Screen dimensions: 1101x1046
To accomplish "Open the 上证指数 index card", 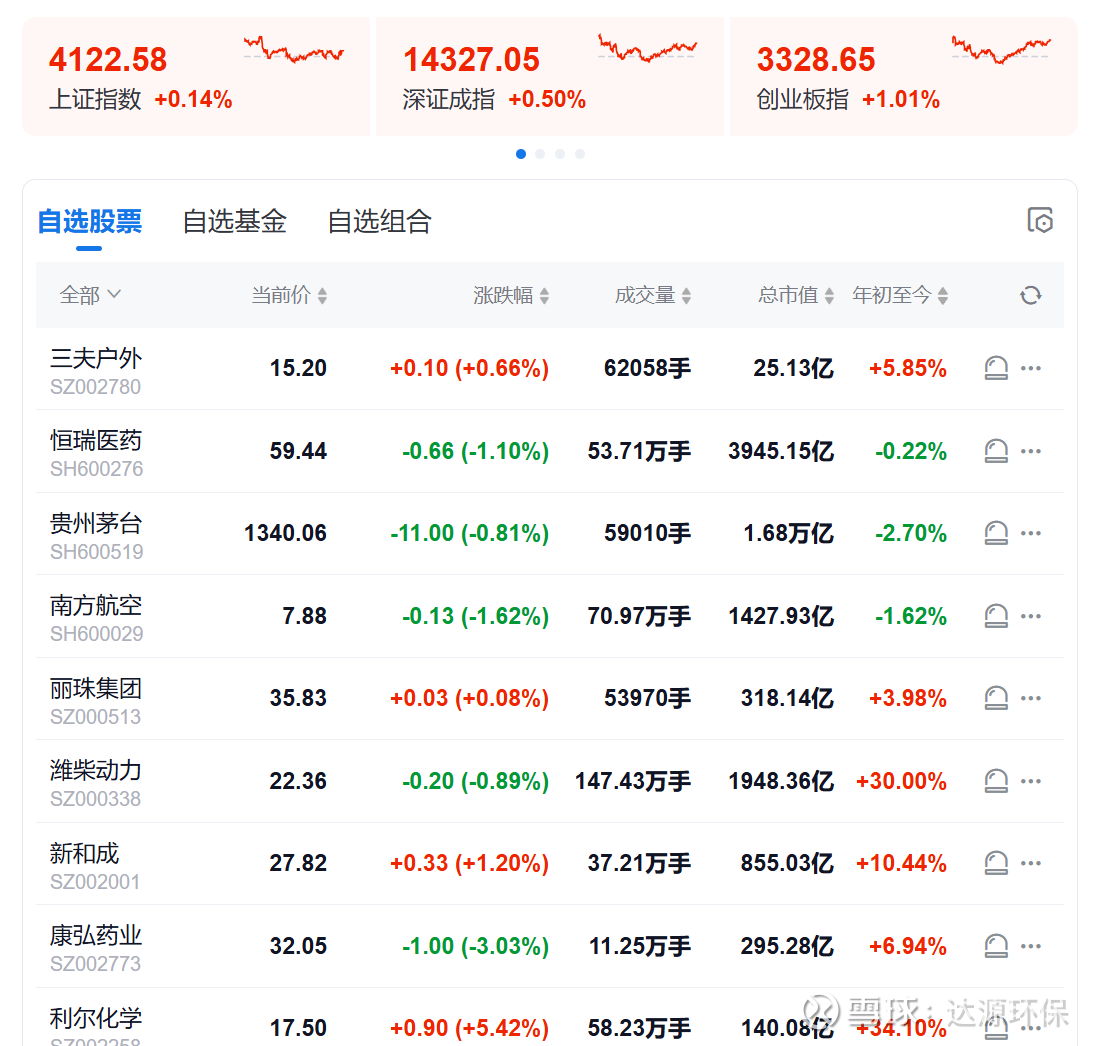I will [196, 77].
